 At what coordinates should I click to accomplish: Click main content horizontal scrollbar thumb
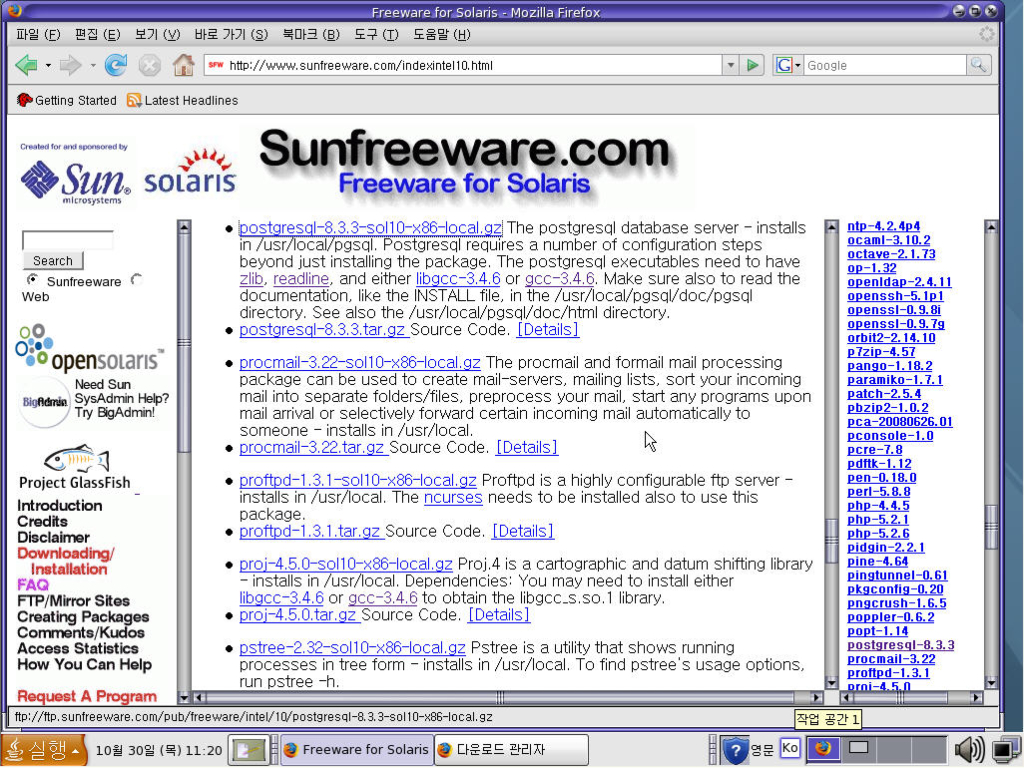(x=500, y=697)
